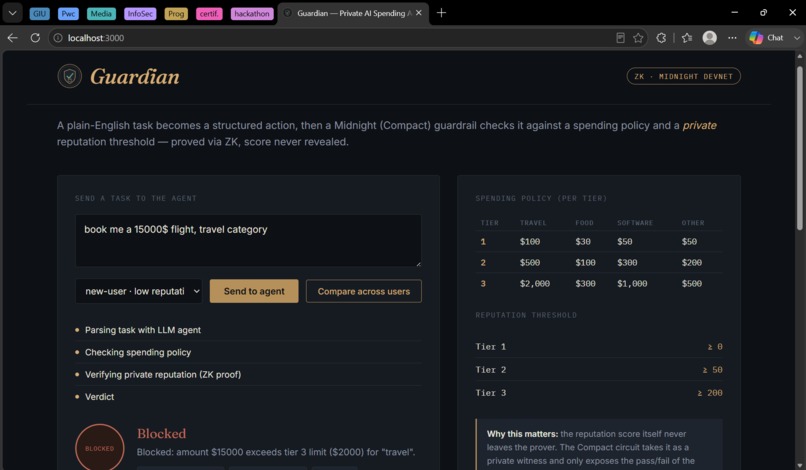This screenshot has width=806, height=470.
Task: Open the Copilot Chat button
Action: click(x=766, y=38)
